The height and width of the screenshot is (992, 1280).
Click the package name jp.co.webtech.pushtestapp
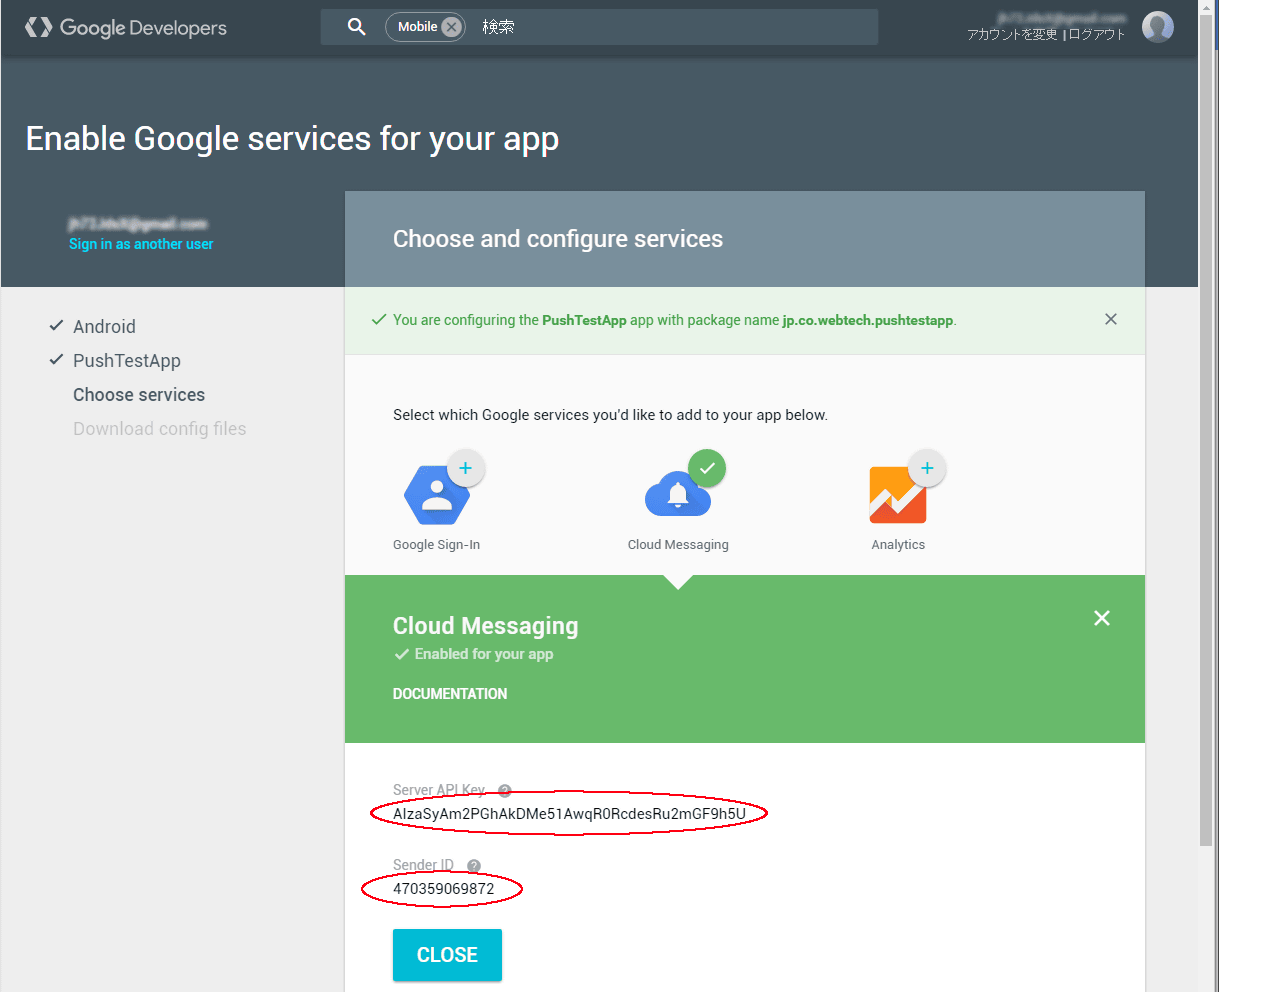[868, 320]
